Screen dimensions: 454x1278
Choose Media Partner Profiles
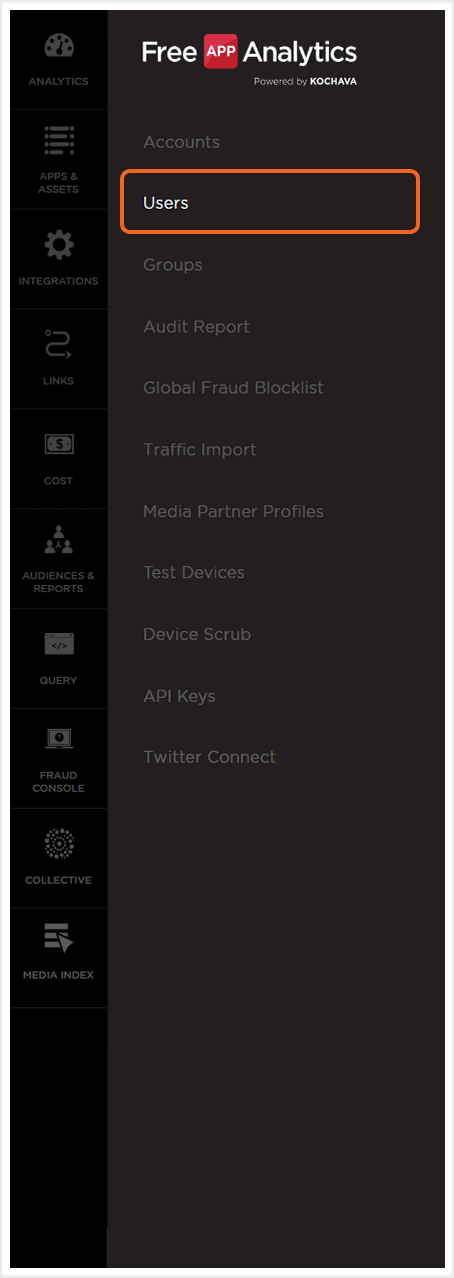[x=233, y=511]
